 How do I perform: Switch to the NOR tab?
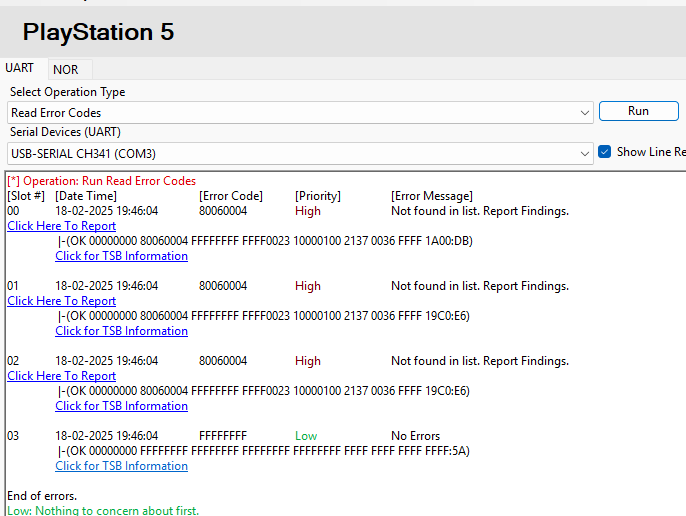66,70
